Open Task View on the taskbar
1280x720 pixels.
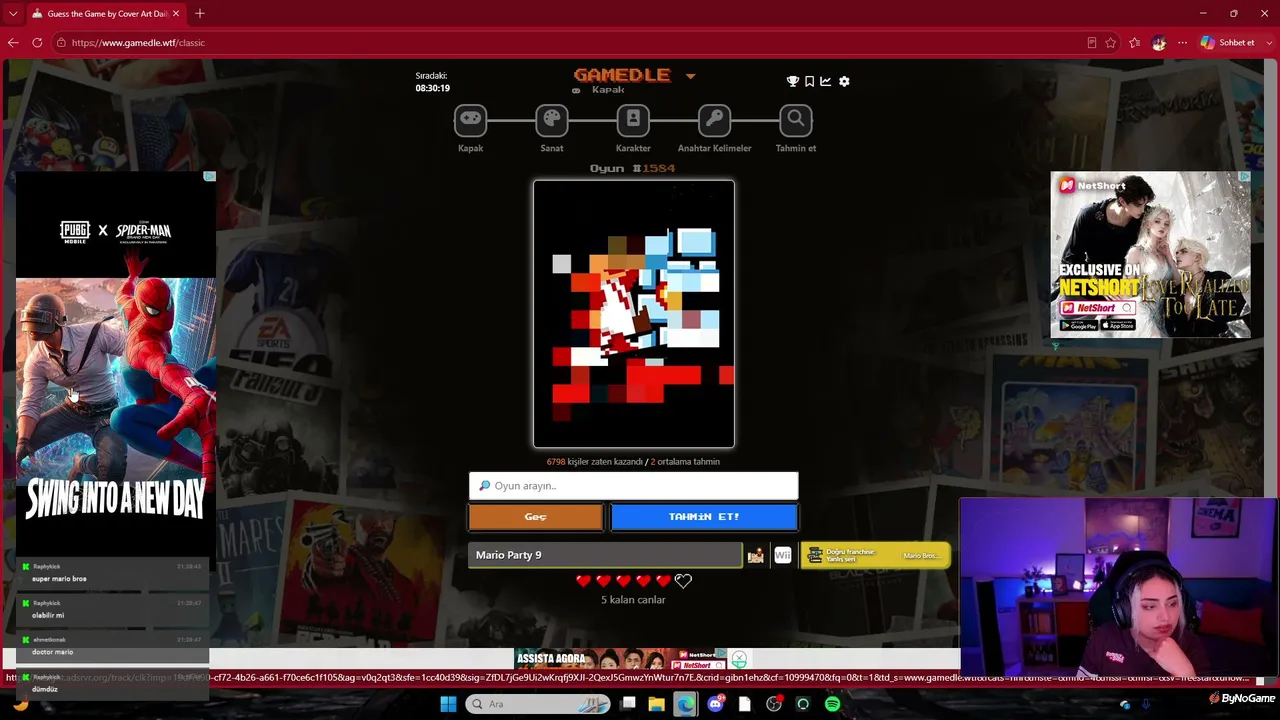coord(628,704)
